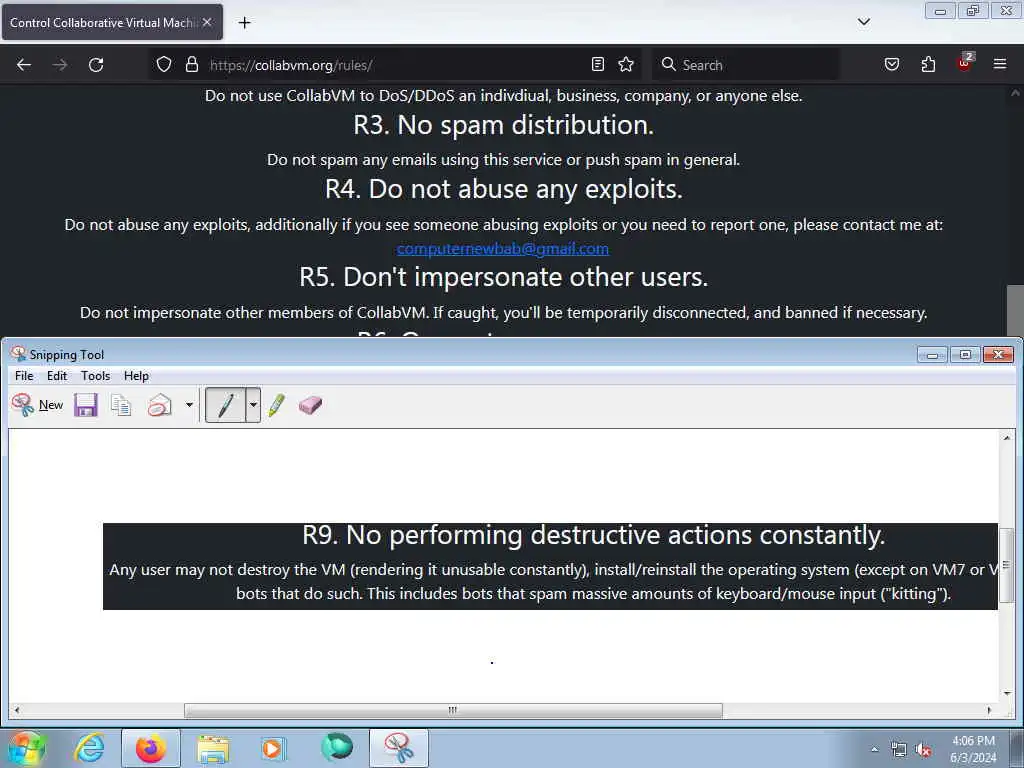Switch to Snipping Tool in the taskbar
Viewport: 1024px width, 768px height.
point(399,748)
